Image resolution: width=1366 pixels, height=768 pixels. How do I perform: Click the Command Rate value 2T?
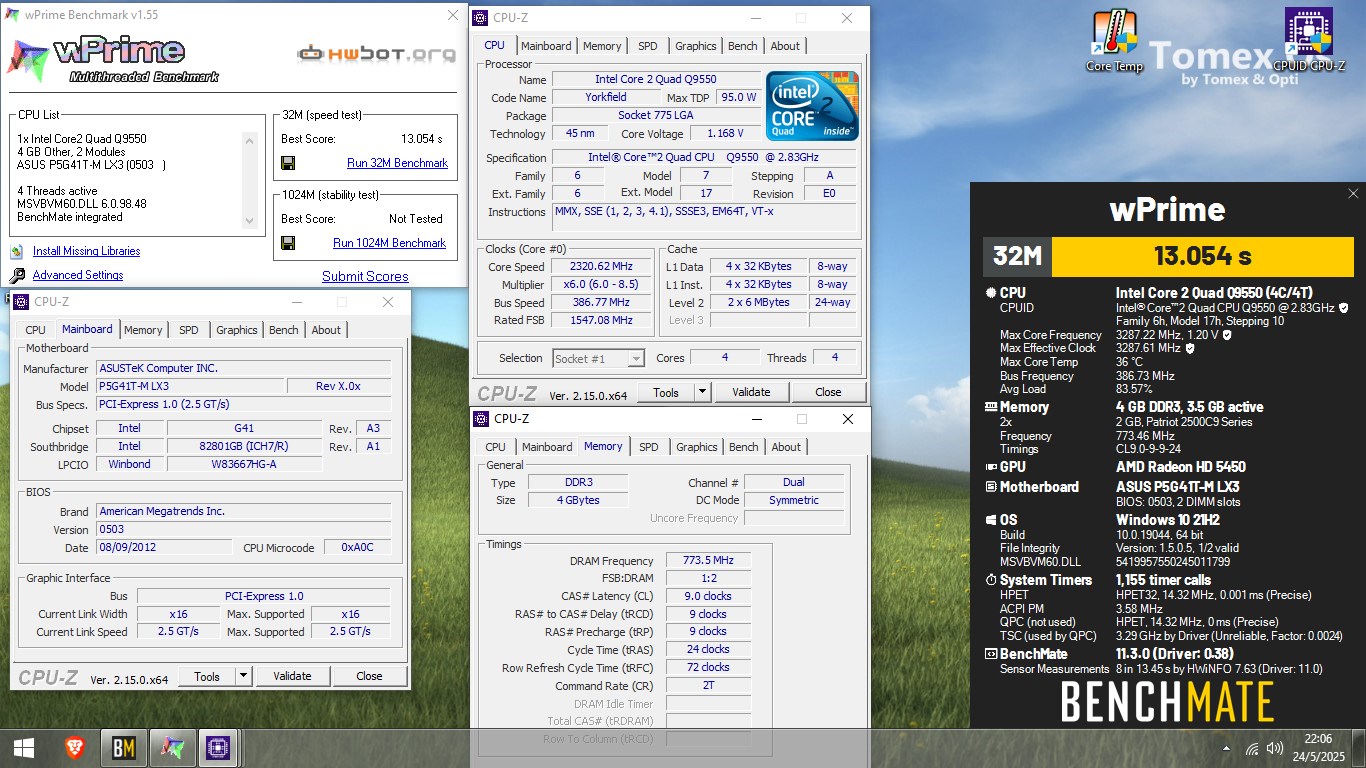point(707,687)
